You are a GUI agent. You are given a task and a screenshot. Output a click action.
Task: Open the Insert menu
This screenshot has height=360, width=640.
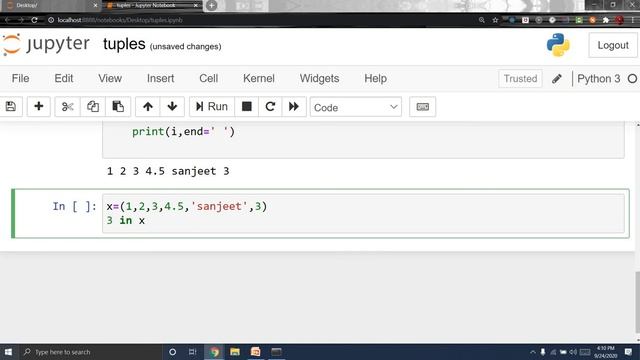point(160,78)
